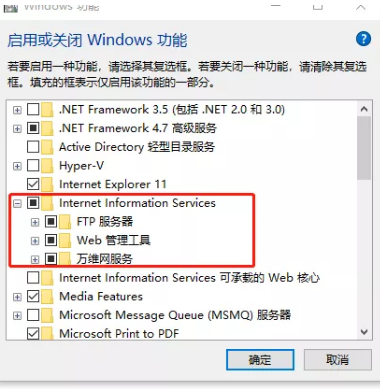The image size is (380, 389).
Task: Toggle the Internet Information Services checkbox
Action: pyautogui.click(x=33, y=203)
